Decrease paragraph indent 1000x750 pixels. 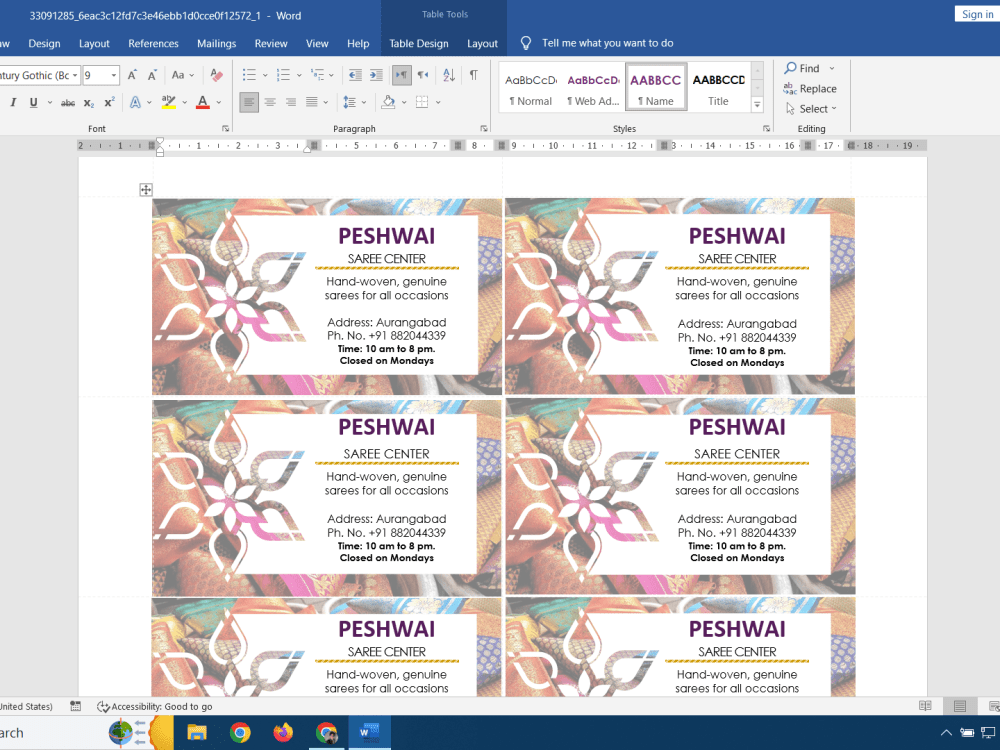coord(355,75)
